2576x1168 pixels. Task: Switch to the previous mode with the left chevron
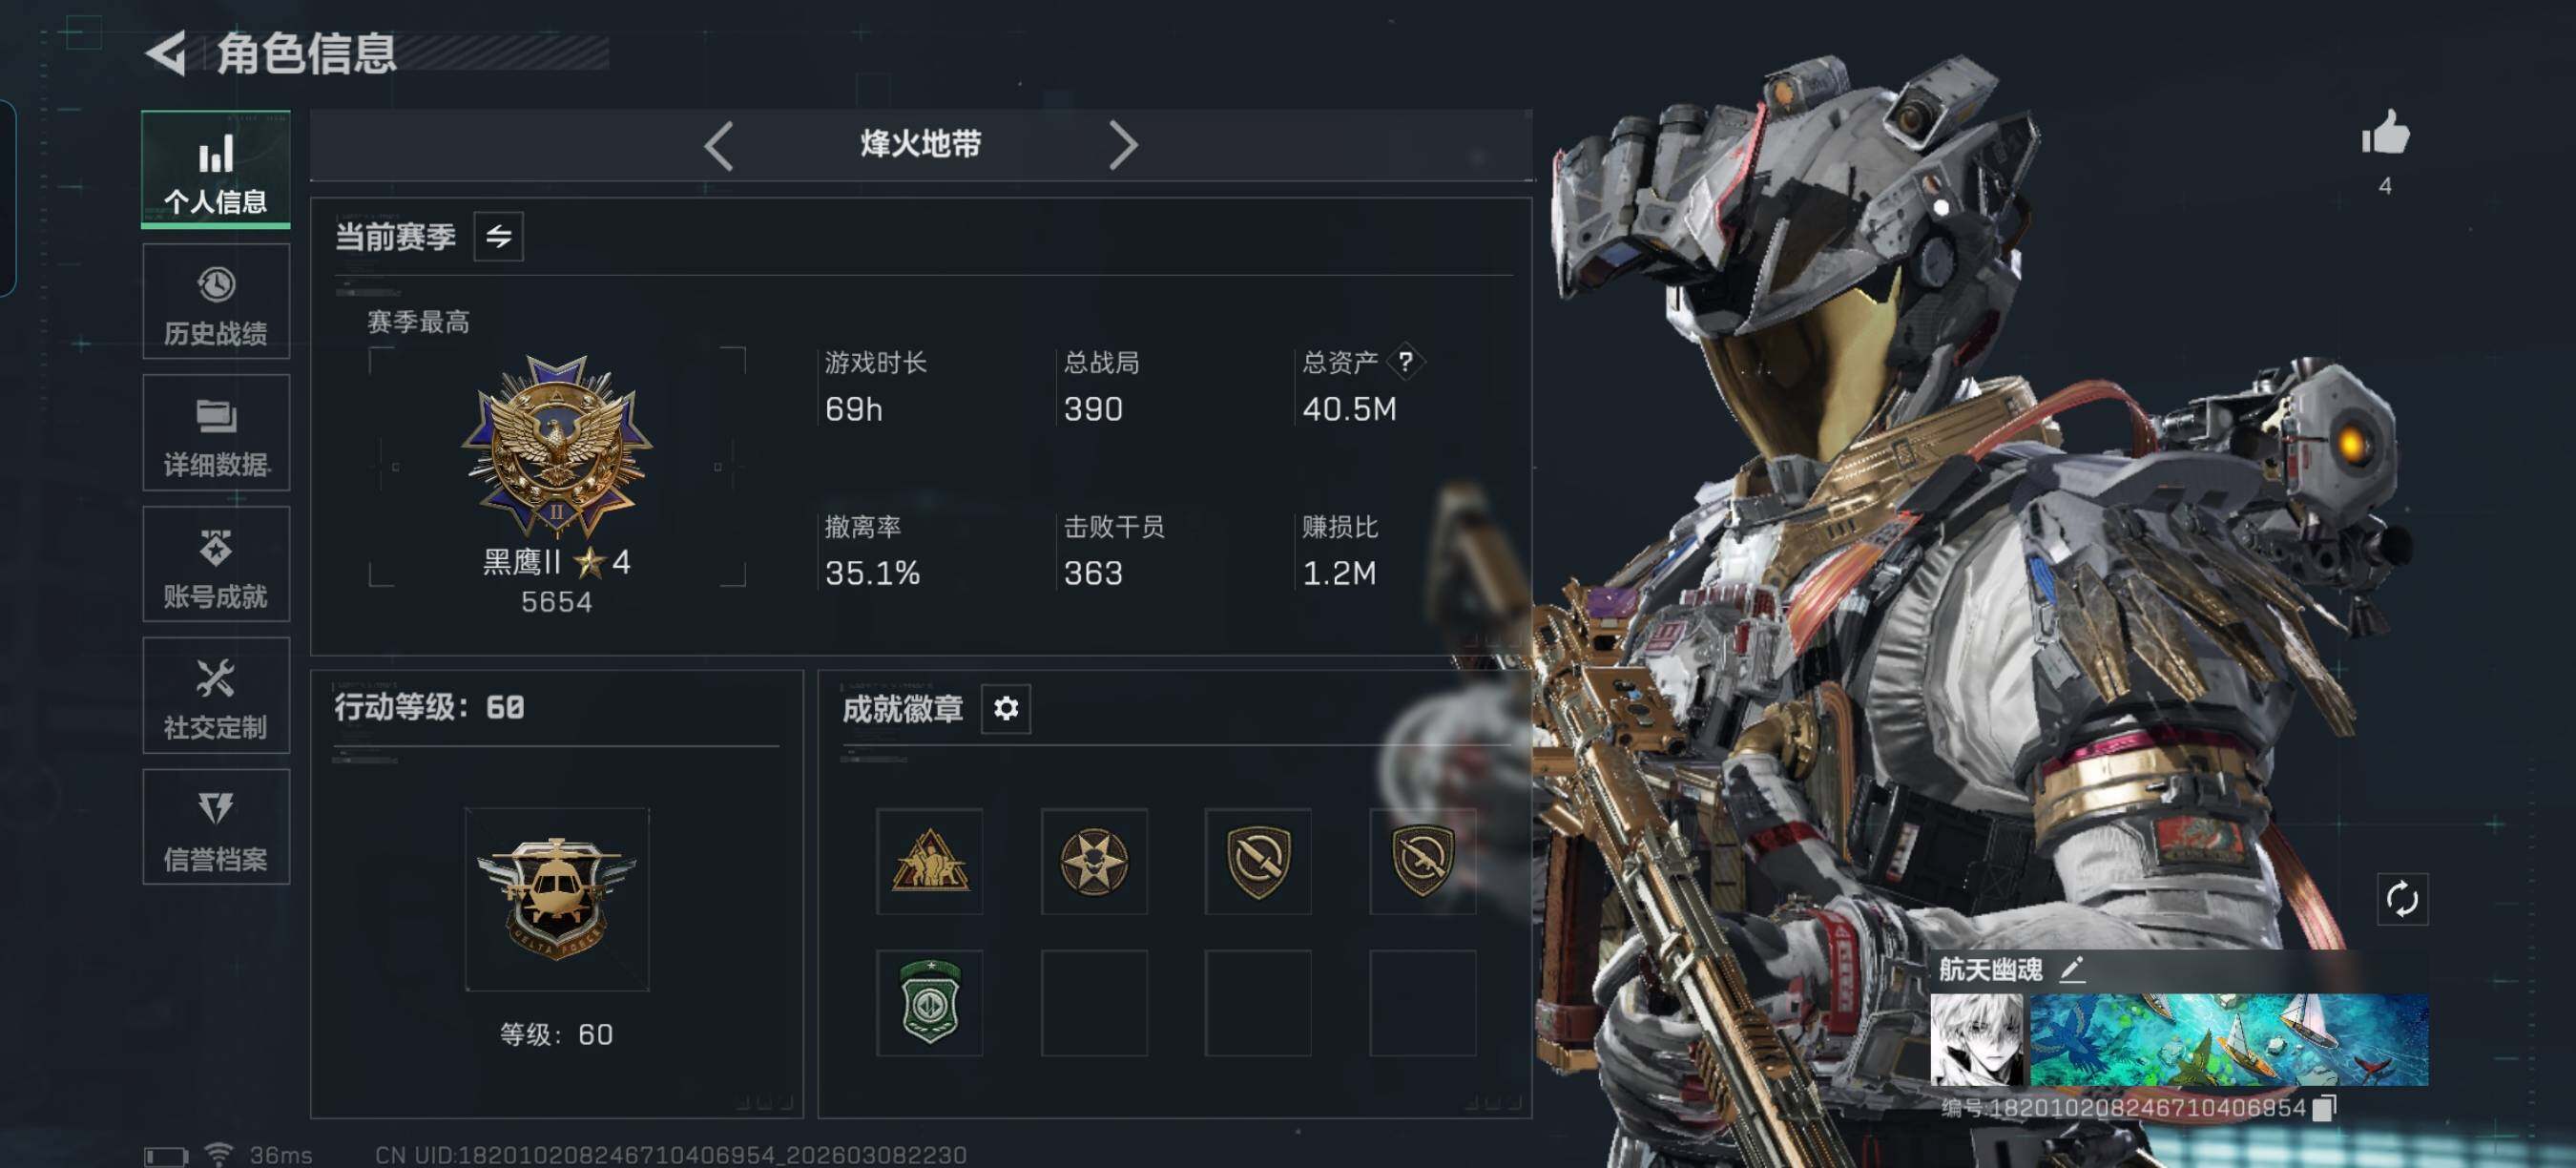pyautogui.click(x=718, y=146)
